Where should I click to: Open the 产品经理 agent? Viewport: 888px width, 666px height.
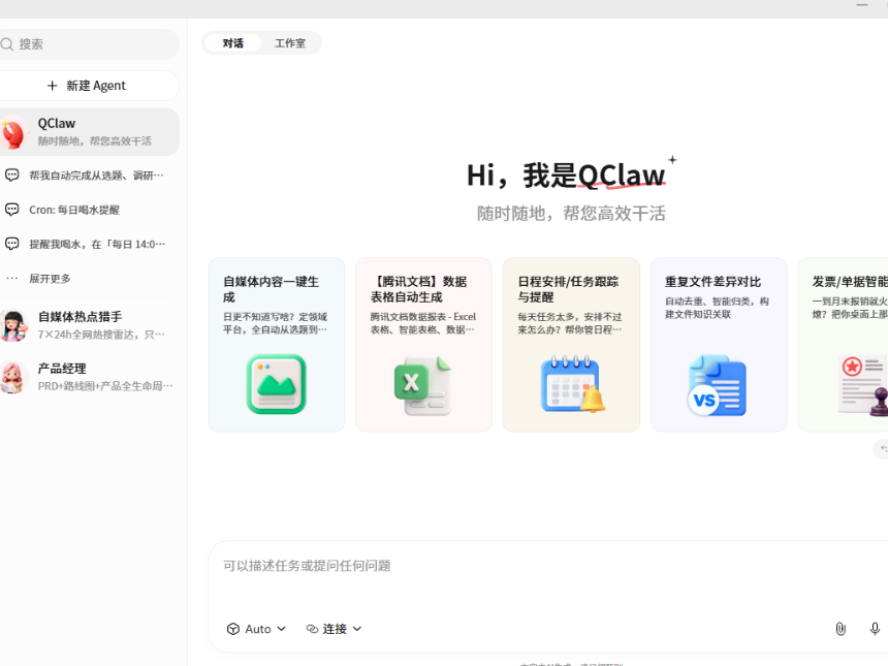point(89,377)
